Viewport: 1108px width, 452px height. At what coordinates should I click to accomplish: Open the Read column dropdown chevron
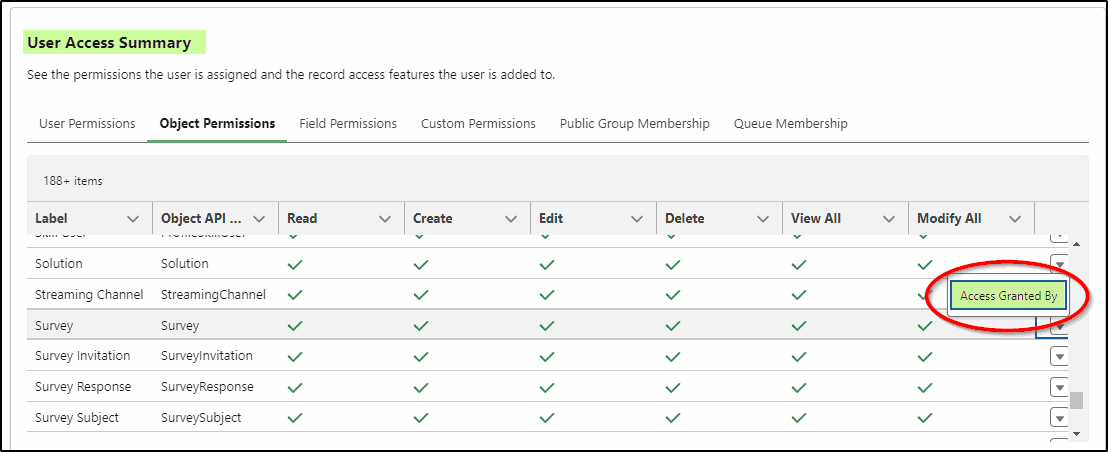coord(385,219)
